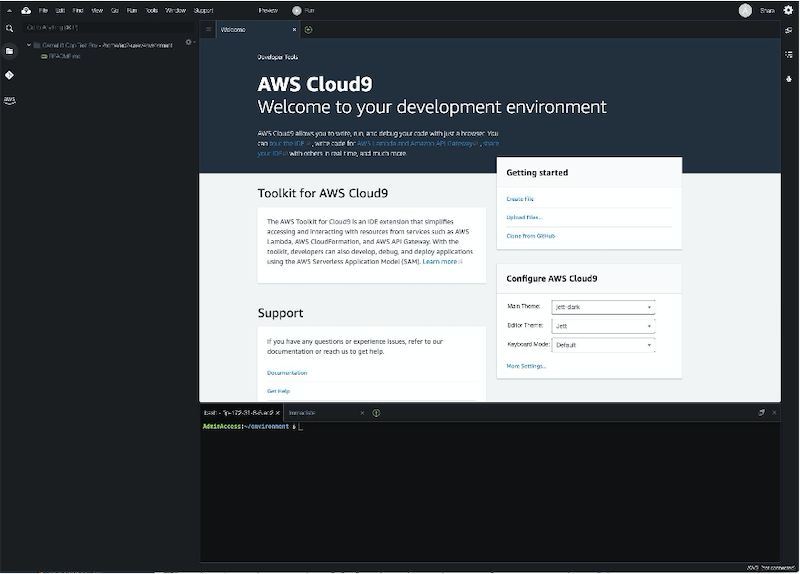800x574 pixels.
Task: Click the README.md file icon
Action: pyautogui.click(x=44, y=56)
